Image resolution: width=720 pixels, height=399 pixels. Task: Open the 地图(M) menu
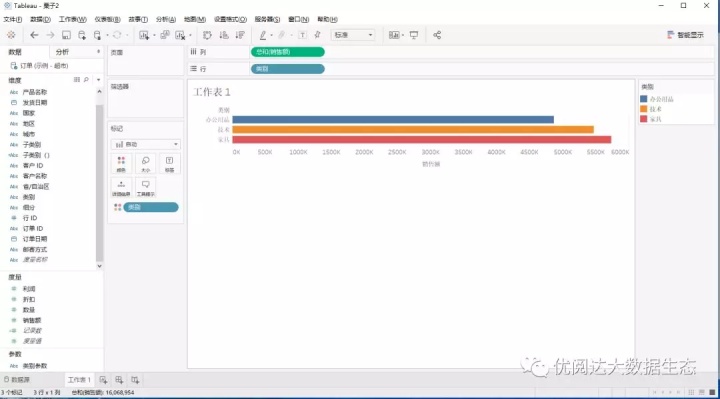click(195, 19)
